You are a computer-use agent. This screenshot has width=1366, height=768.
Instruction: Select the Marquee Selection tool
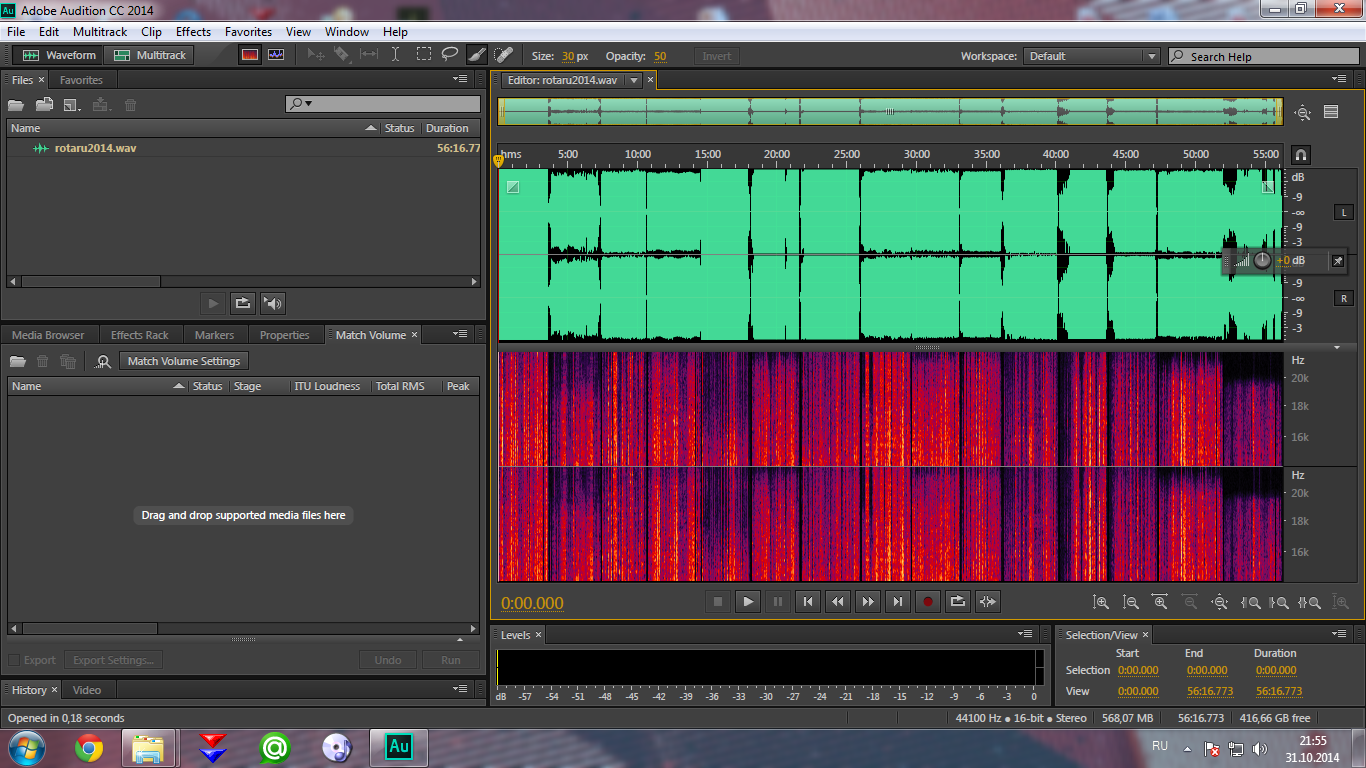[x=424, y=55]
